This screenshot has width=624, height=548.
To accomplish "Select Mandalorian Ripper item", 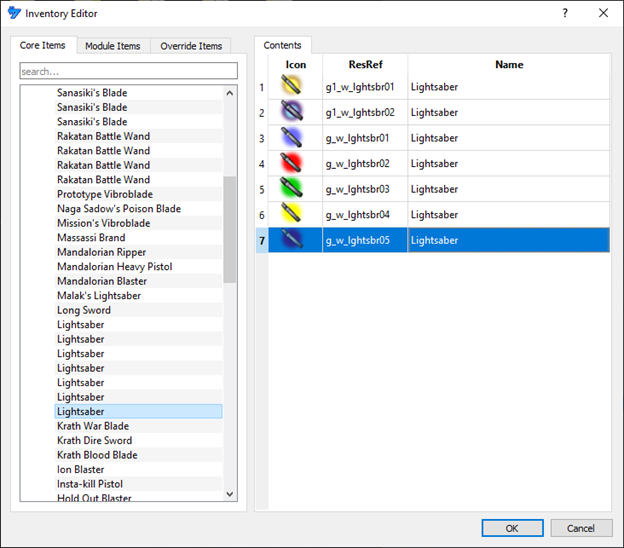I will pyautogui.click(x=138, y=252).
